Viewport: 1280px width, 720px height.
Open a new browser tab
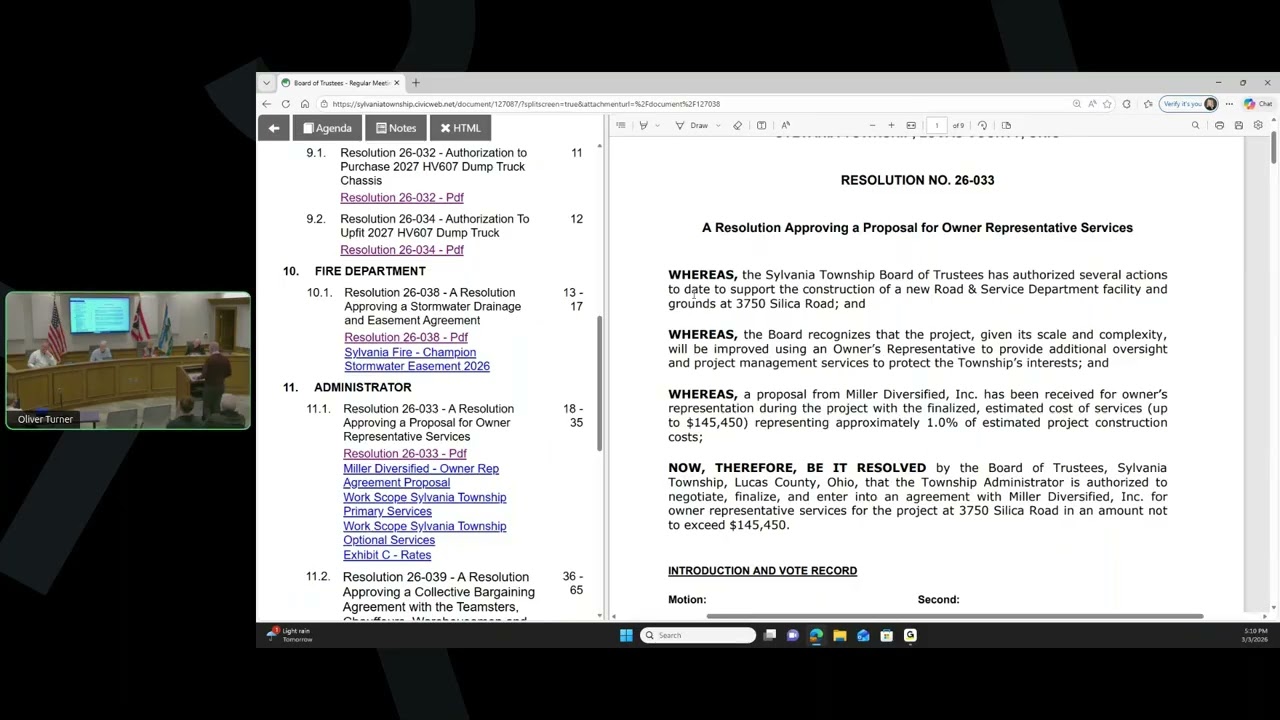click(x=416, y=83)
